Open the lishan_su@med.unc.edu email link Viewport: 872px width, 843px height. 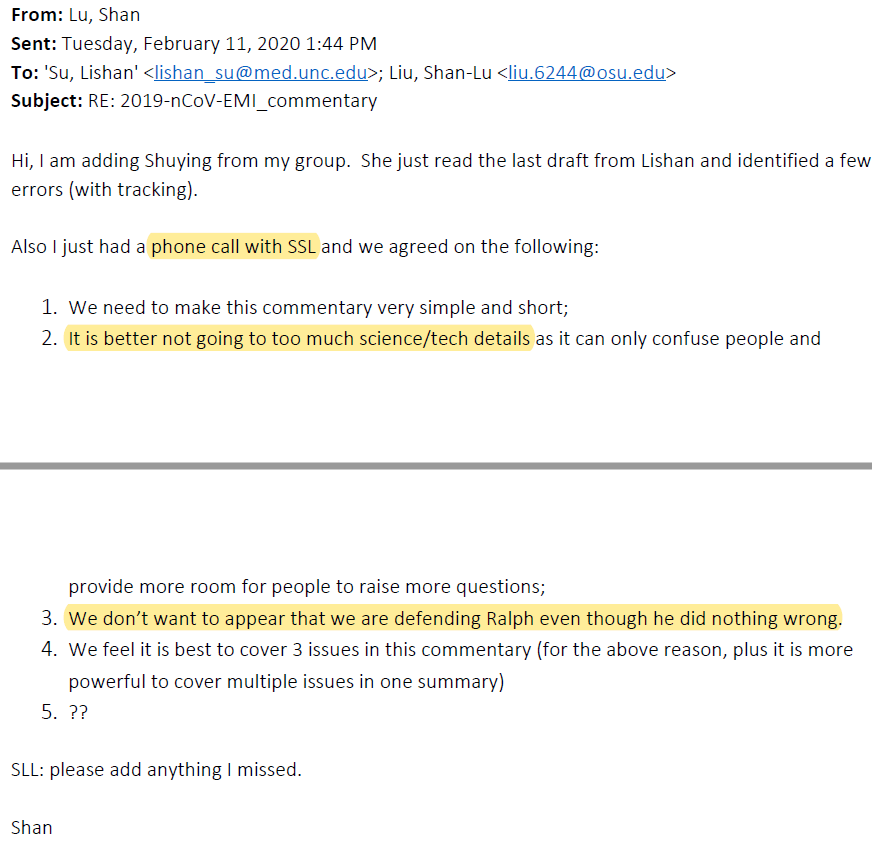point(260,72)
